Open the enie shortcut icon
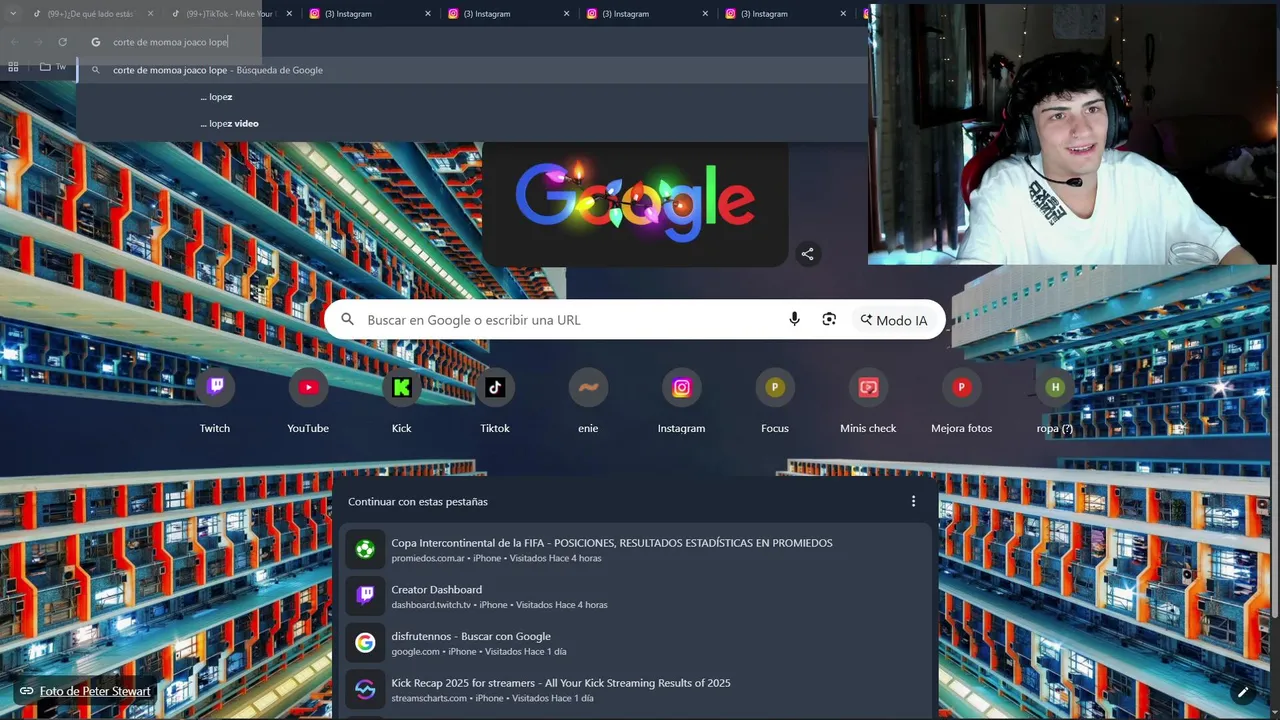Screen dimensions: 1280x720 coord(588,387)
